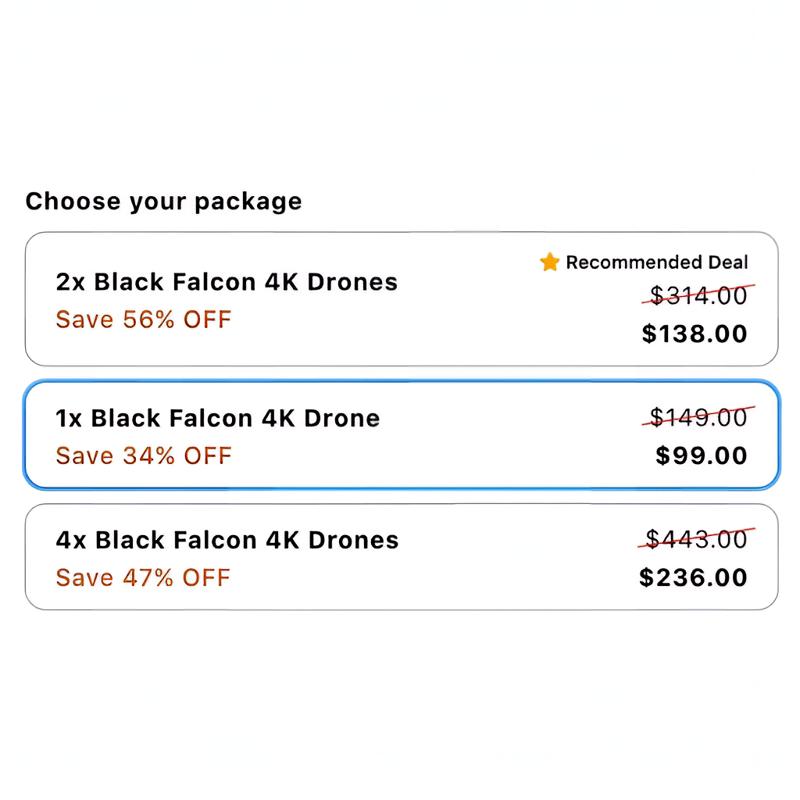Click the crossed-out $443.00 original price
The image size is (800, 800).
click(696, 540)
